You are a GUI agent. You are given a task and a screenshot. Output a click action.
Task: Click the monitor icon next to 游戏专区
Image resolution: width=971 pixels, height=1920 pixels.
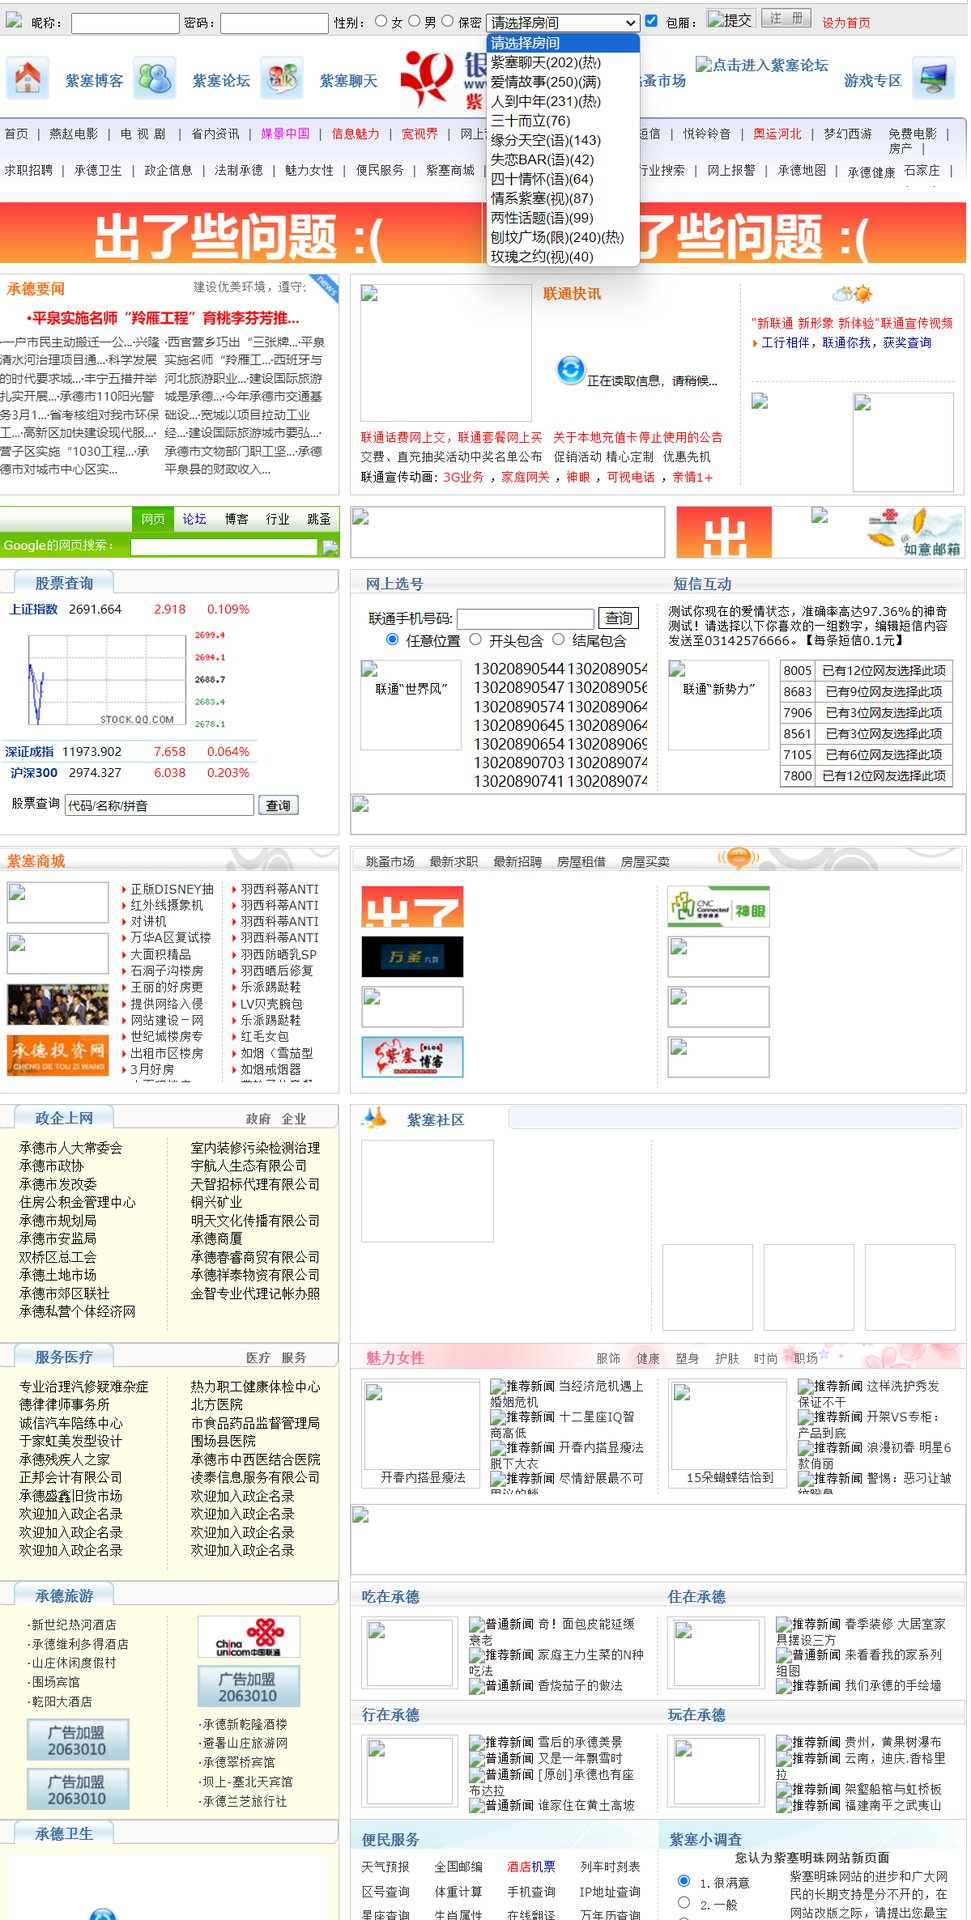pyautogui.click(x=934, y=78)
